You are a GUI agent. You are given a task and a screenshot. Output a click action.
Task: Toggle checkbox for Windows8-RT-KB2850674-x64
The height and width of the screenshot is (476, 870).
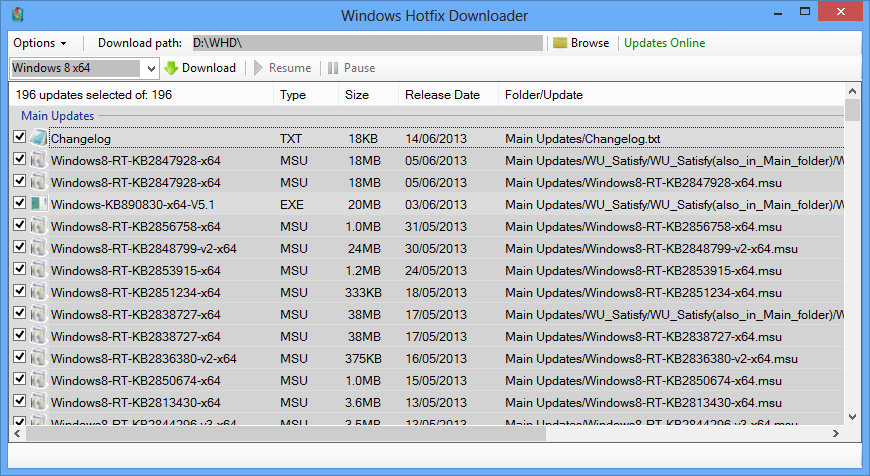pos(19,378)
